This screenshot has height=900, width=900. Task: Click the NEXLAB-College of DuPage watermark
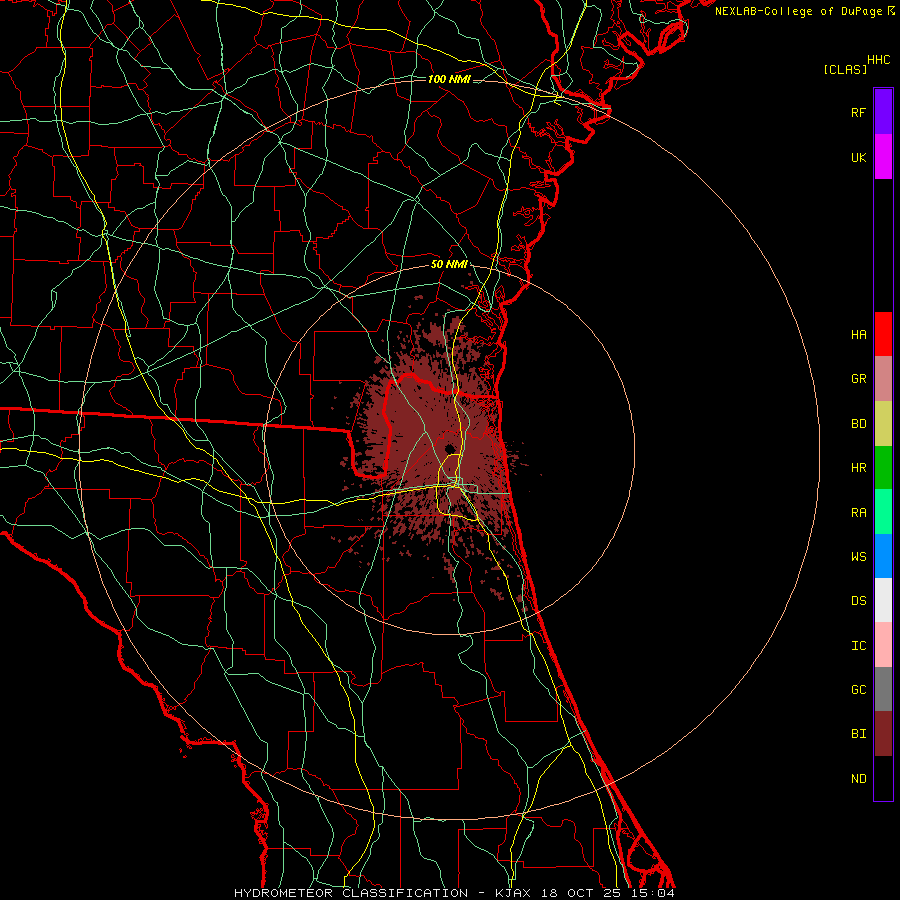804,11
